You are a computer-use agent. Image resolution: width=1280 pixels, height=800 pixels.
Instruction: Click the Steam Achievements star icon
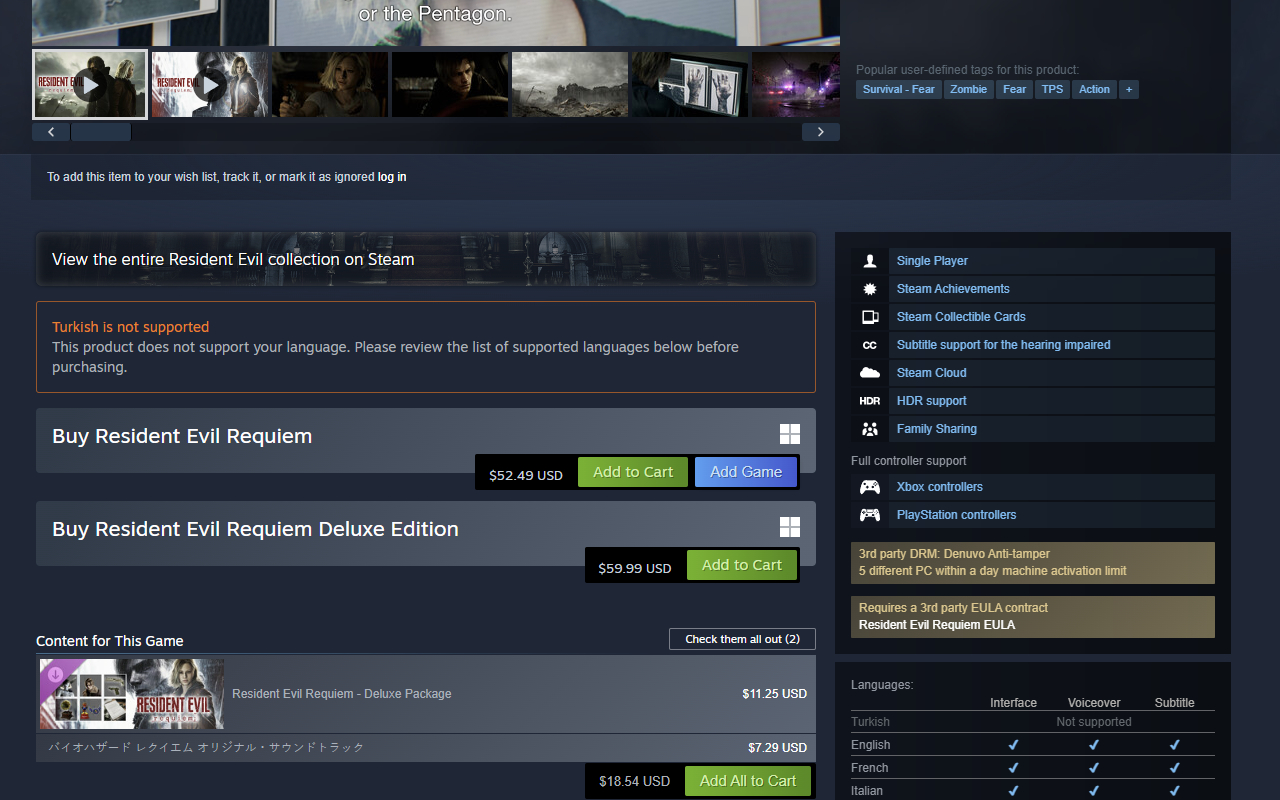tap(870, 289)
